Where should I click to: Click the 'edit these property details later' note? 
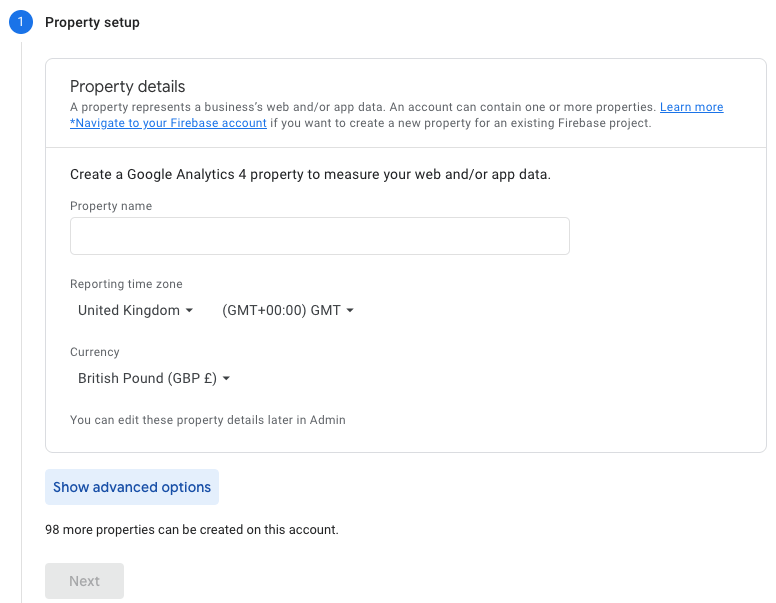pos(207,420)
